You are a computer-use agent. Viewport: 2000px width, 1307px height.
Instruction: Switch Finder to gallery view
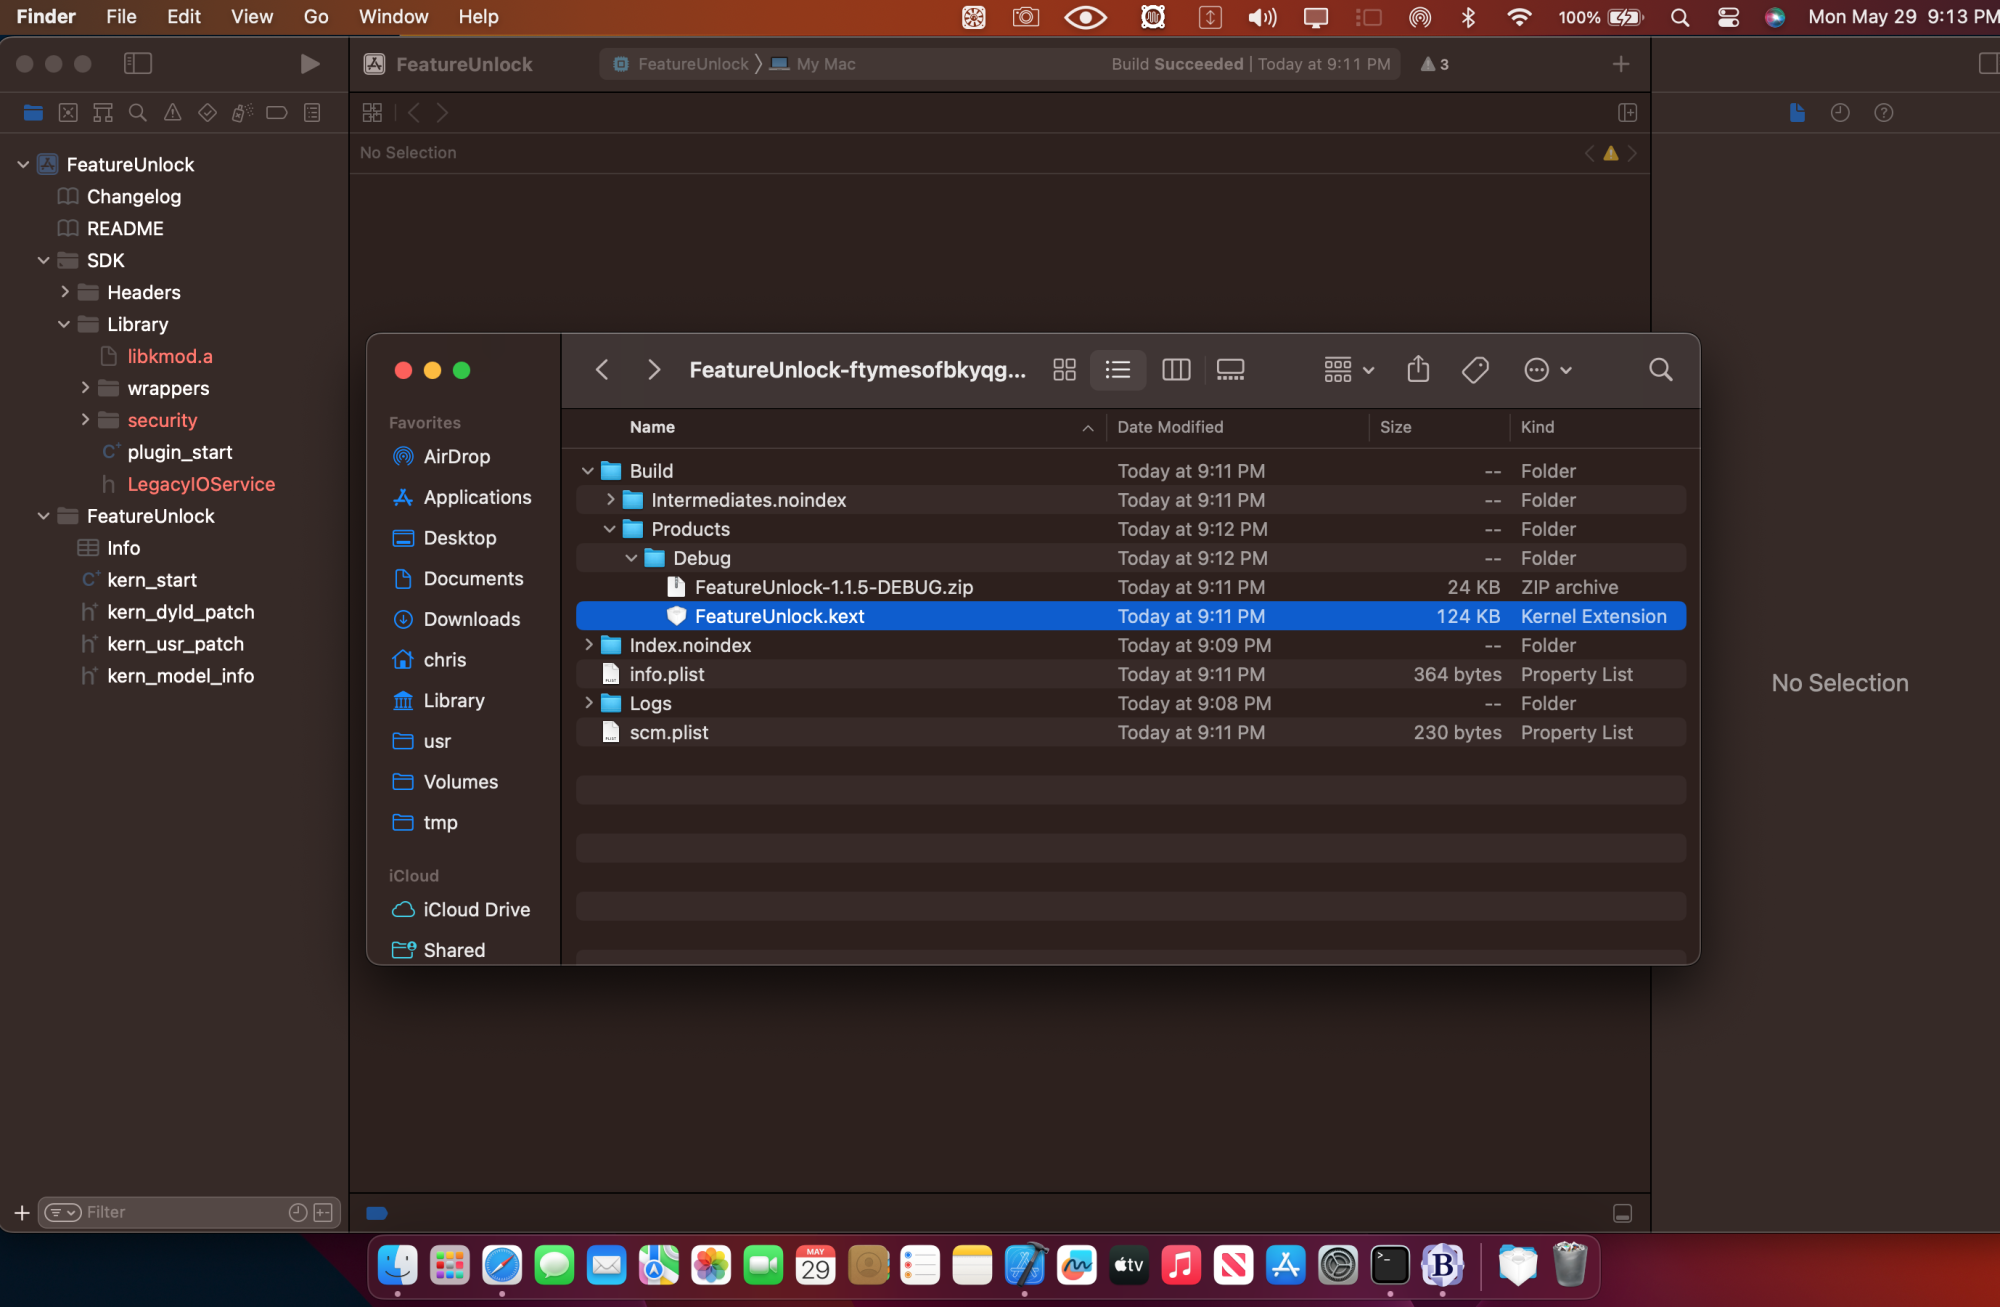point(1230,370)
